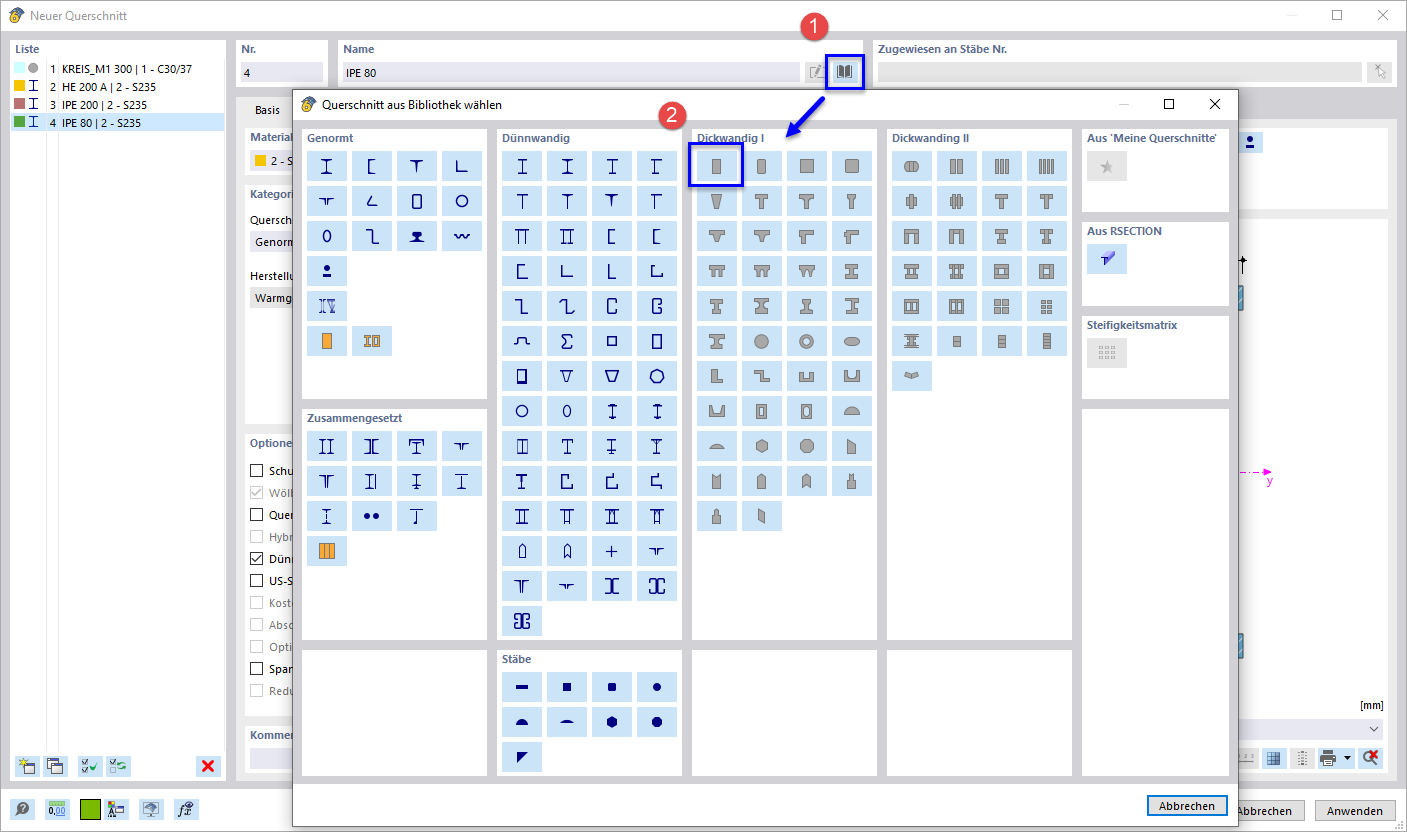
Task: Pick the trapezoid section under Dickwandig I
Action: 717,201
